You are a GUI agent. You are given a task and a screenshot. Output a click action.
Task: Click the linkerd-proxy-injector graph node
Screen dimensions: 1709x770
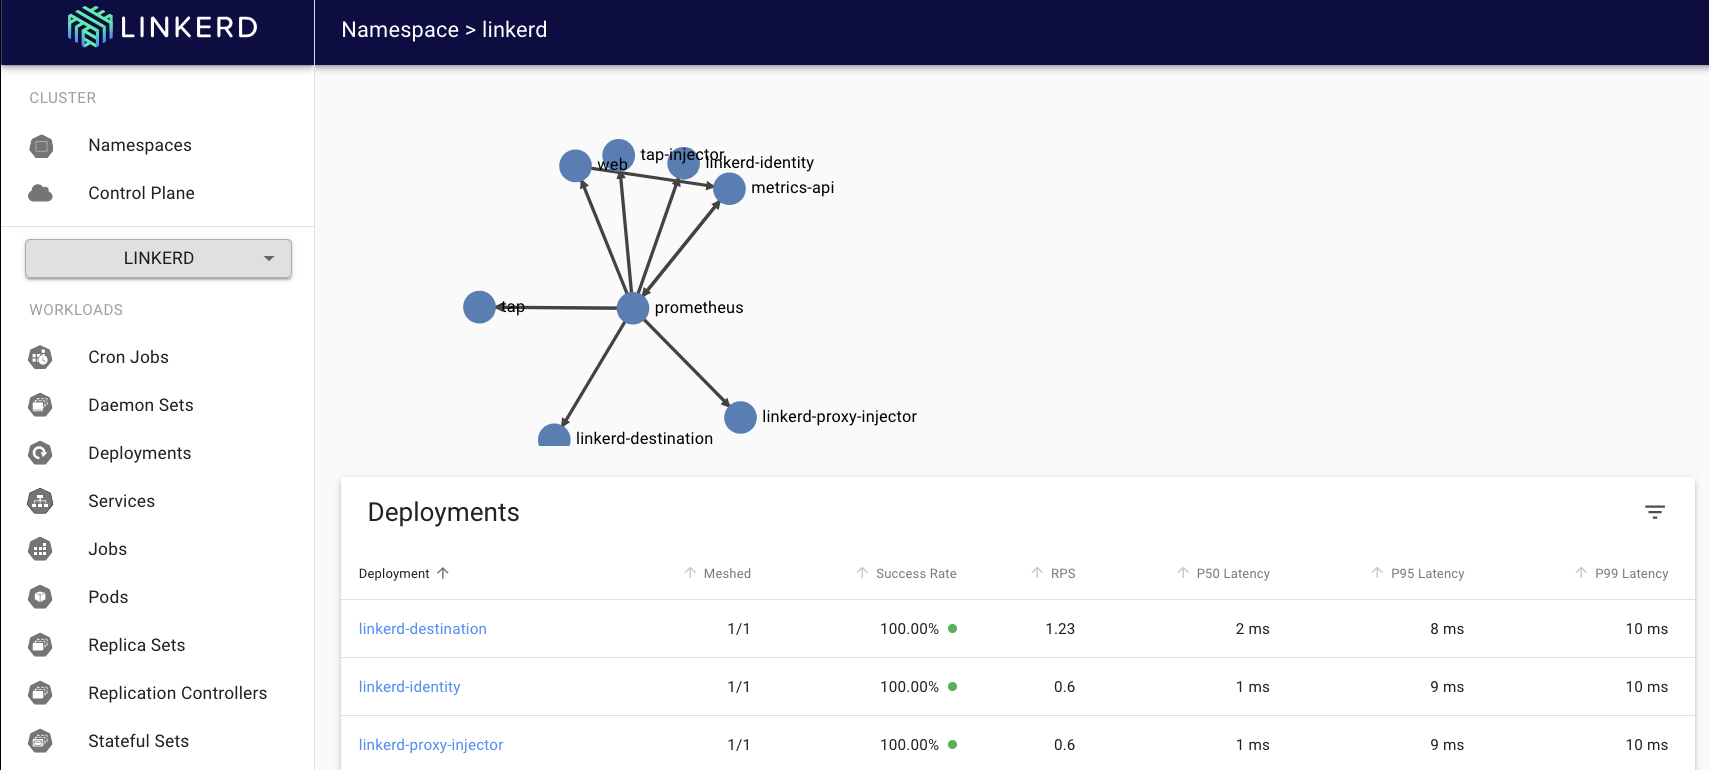pos(740,417)
